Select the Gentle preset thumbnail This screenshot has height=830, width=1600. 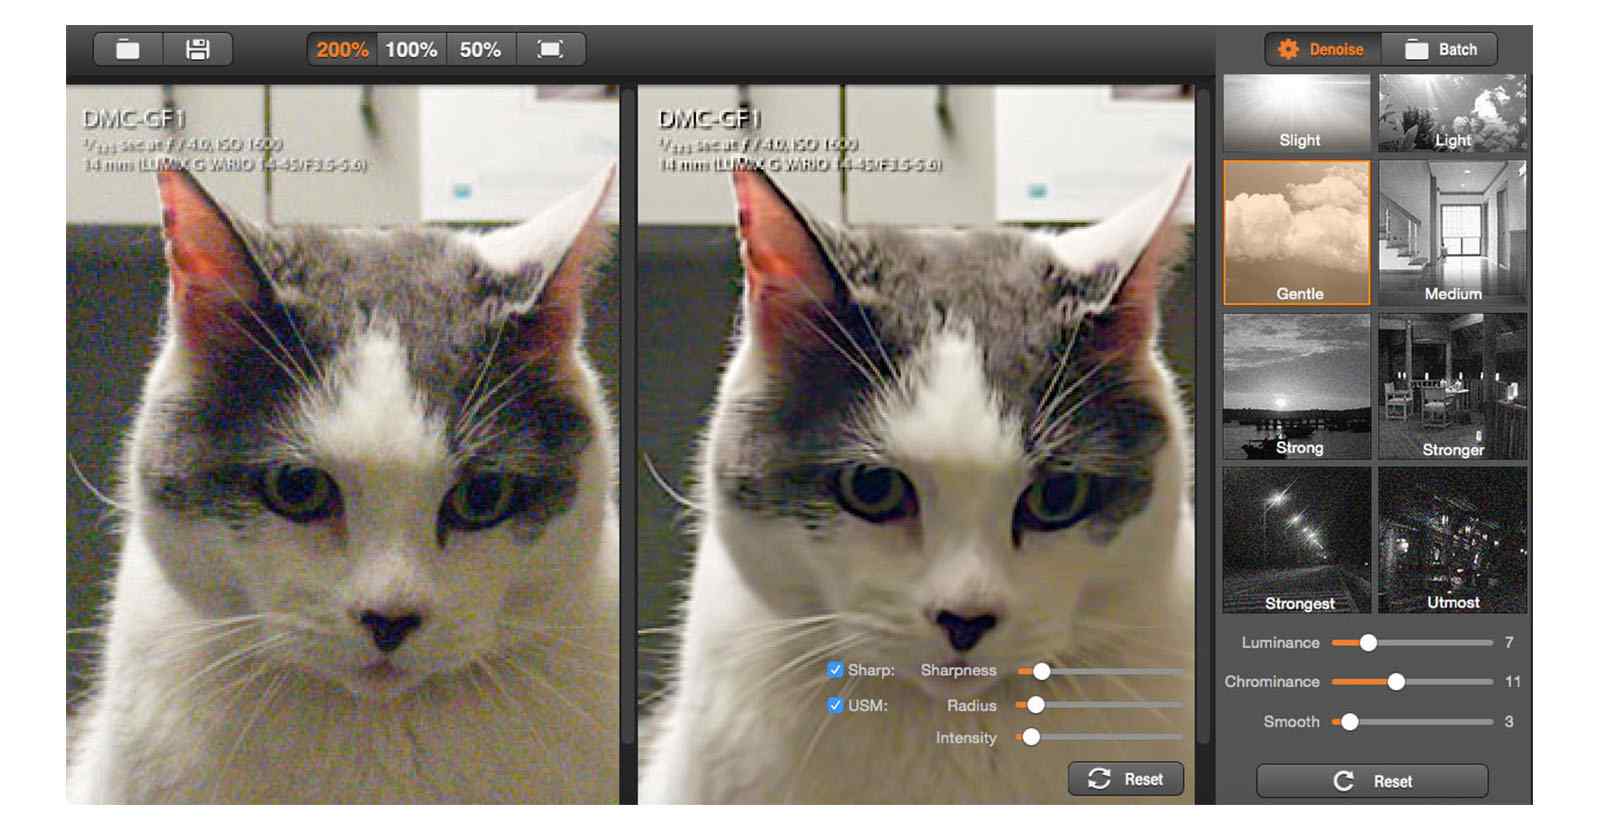[x=1297, y=232]
